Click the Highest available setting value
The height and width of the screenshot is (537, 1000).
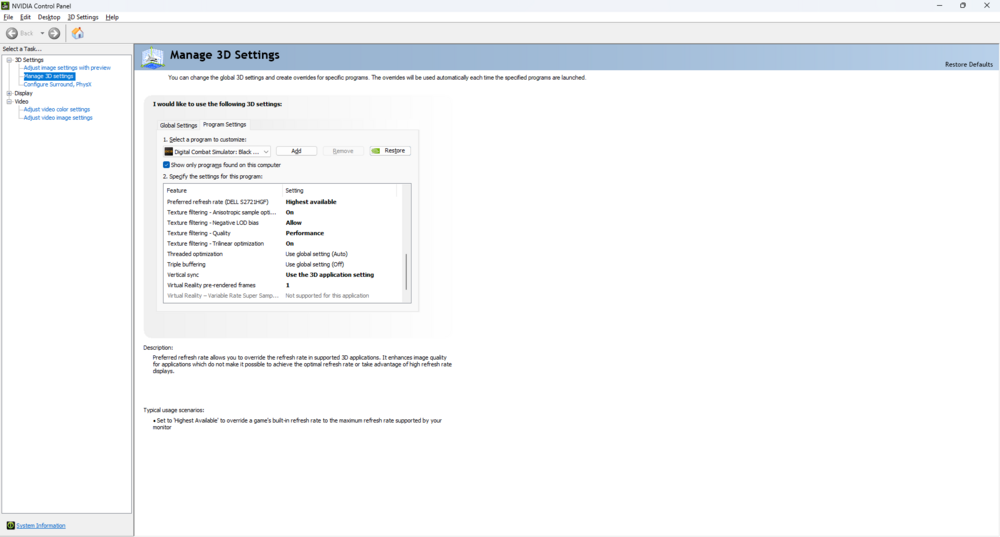[x=311, y=202]
